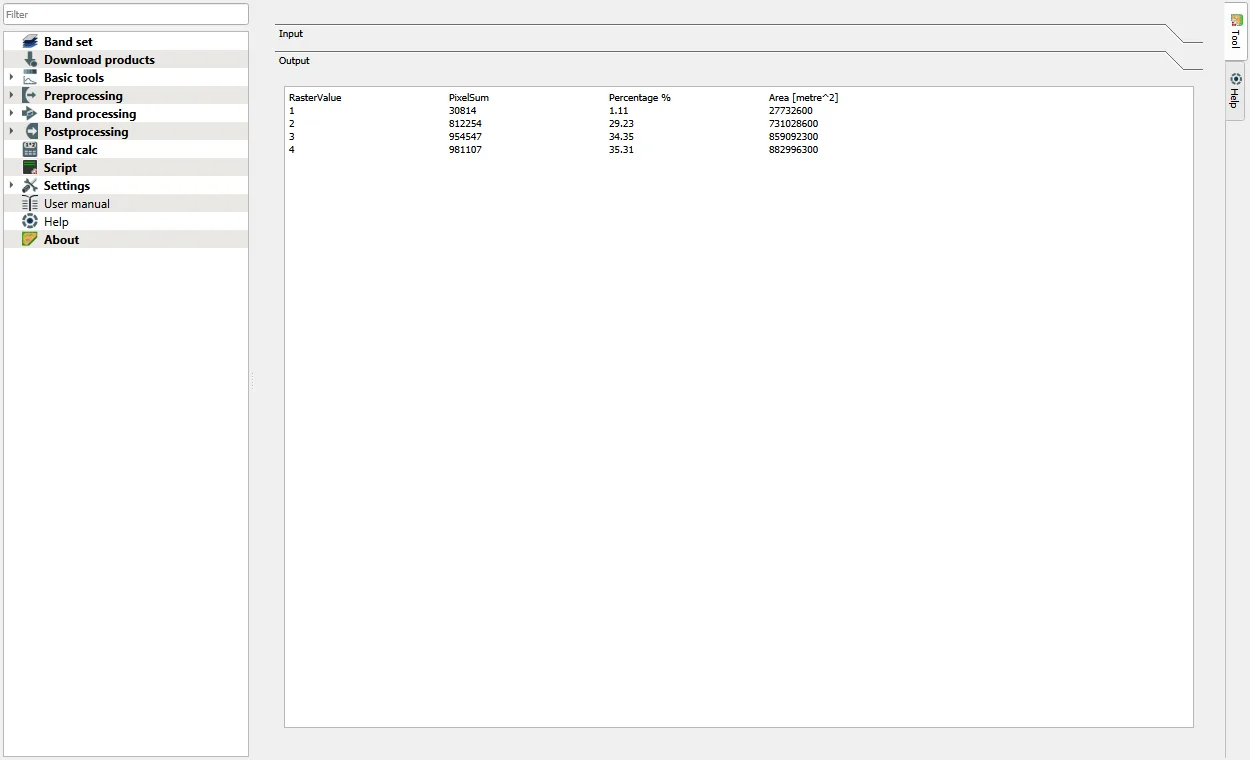This screenshot has height=760, width=1250.
Task: Focus the Filter search field
Action: click(126, 14)
